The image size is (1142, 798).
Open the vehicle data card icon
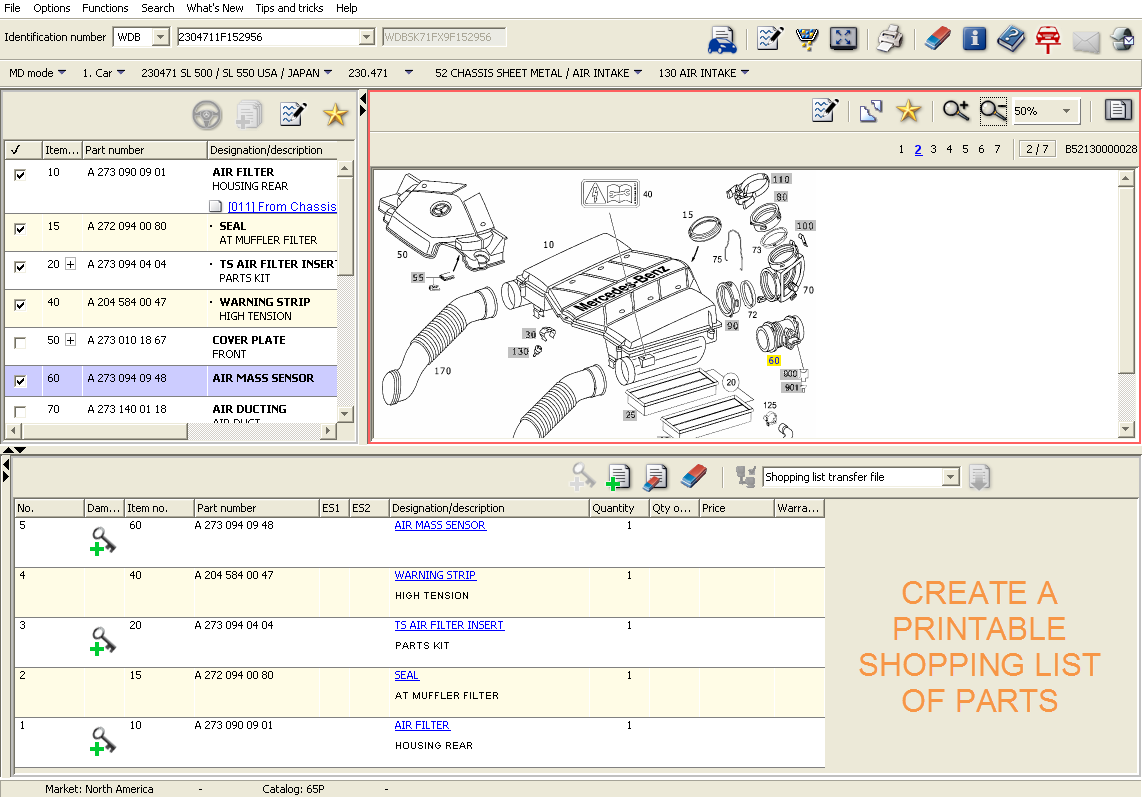(x=721, y=38)
